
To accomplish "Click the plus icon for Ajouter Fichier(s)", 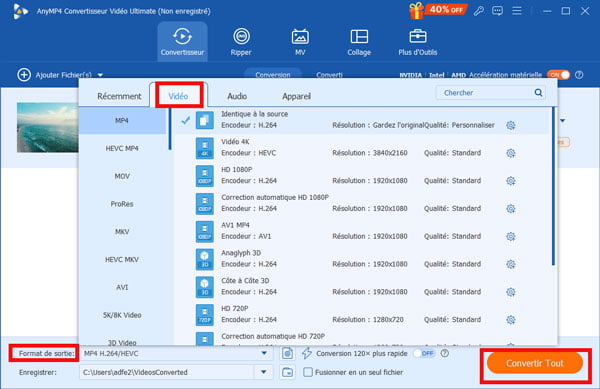I will click(24, 75).
